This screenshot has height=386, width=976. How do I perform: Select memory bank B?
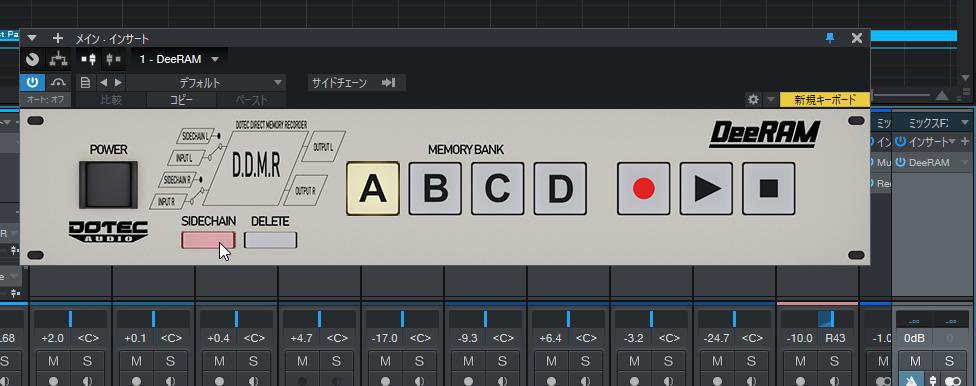(x=435, y=189)
